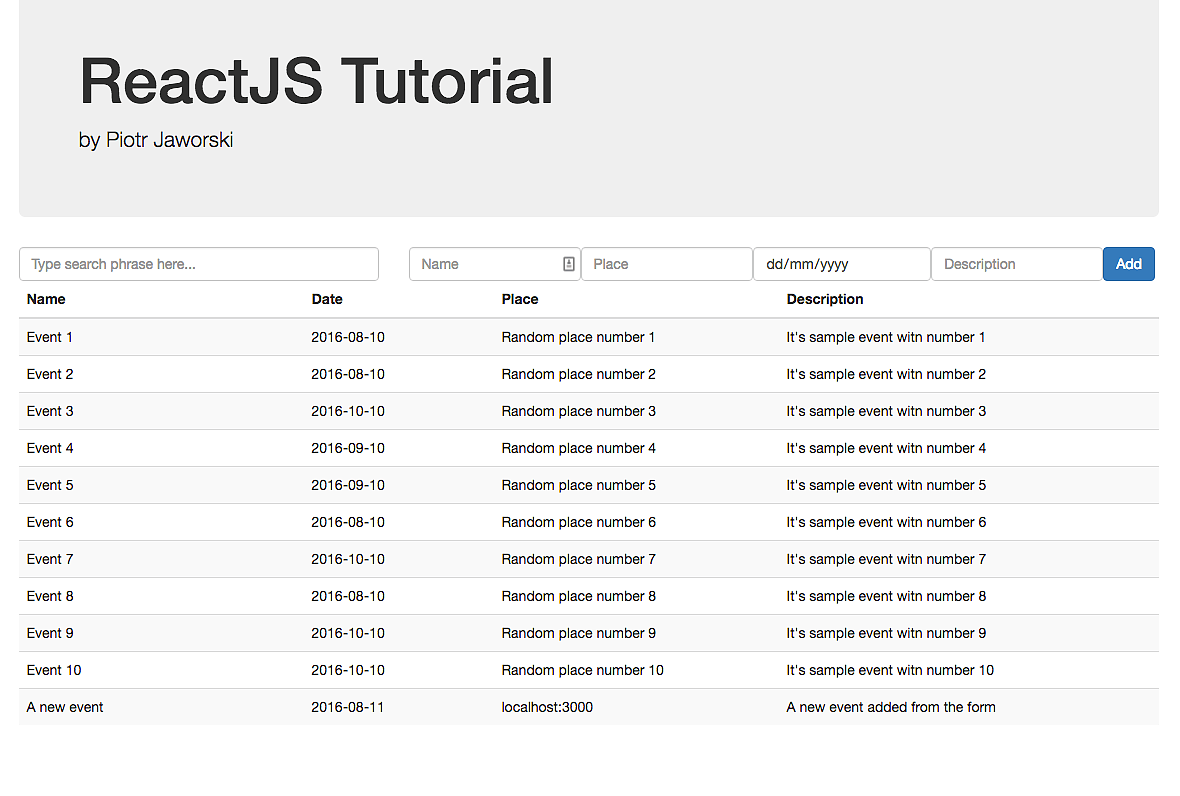Click 'It's sample event witn number 10'
1180x796 pixels.
[x=890, y=670]
